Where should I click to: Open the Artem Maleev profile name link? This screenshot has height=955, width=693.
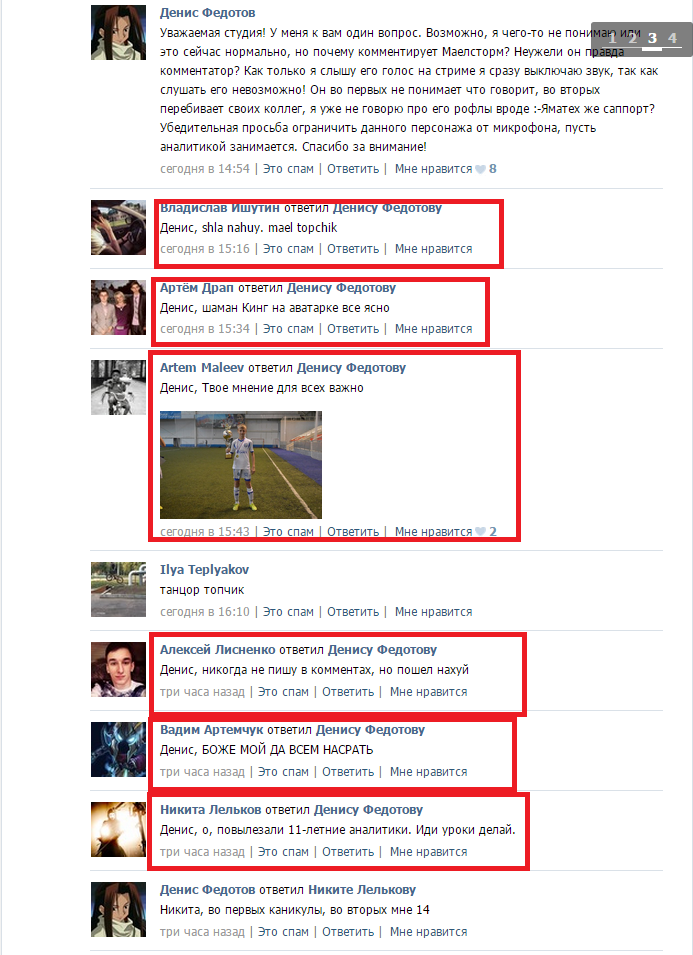(x=202, y=367)
